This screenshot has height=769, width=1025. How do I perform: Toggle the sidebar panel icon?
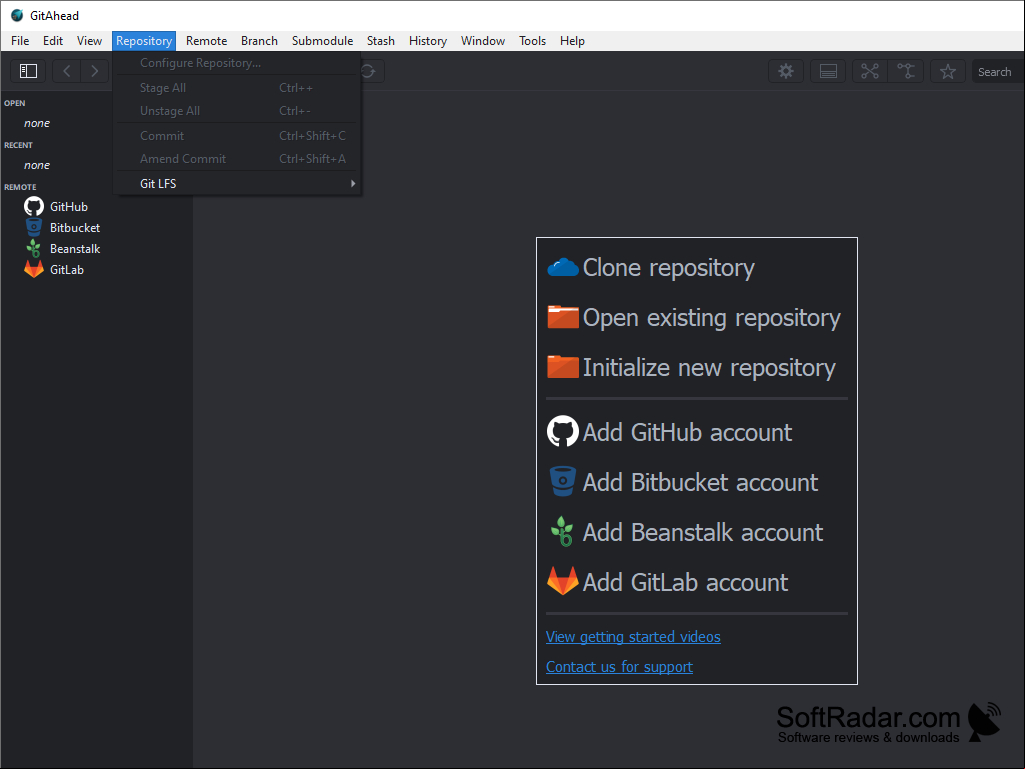click(x=28, y=71)
